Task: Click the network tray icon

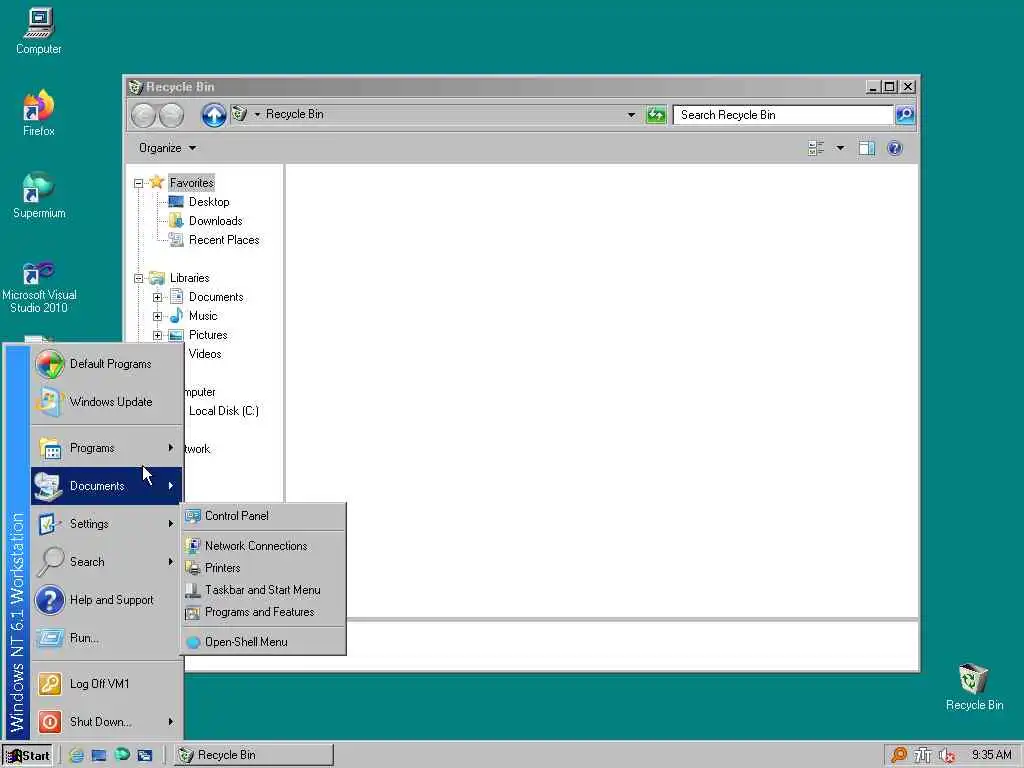Action: (922, 755)
